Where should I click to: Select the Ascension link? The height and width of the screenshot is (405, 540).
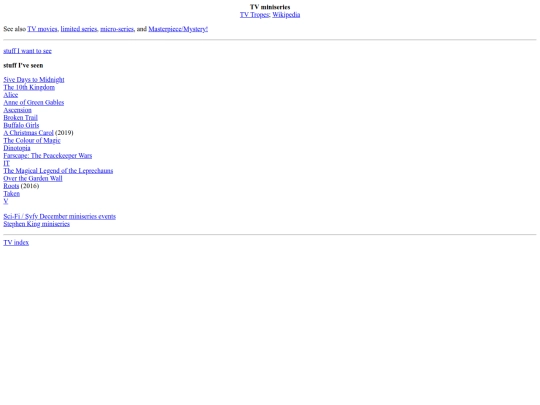pyautogui.click(x=18, y=110)
